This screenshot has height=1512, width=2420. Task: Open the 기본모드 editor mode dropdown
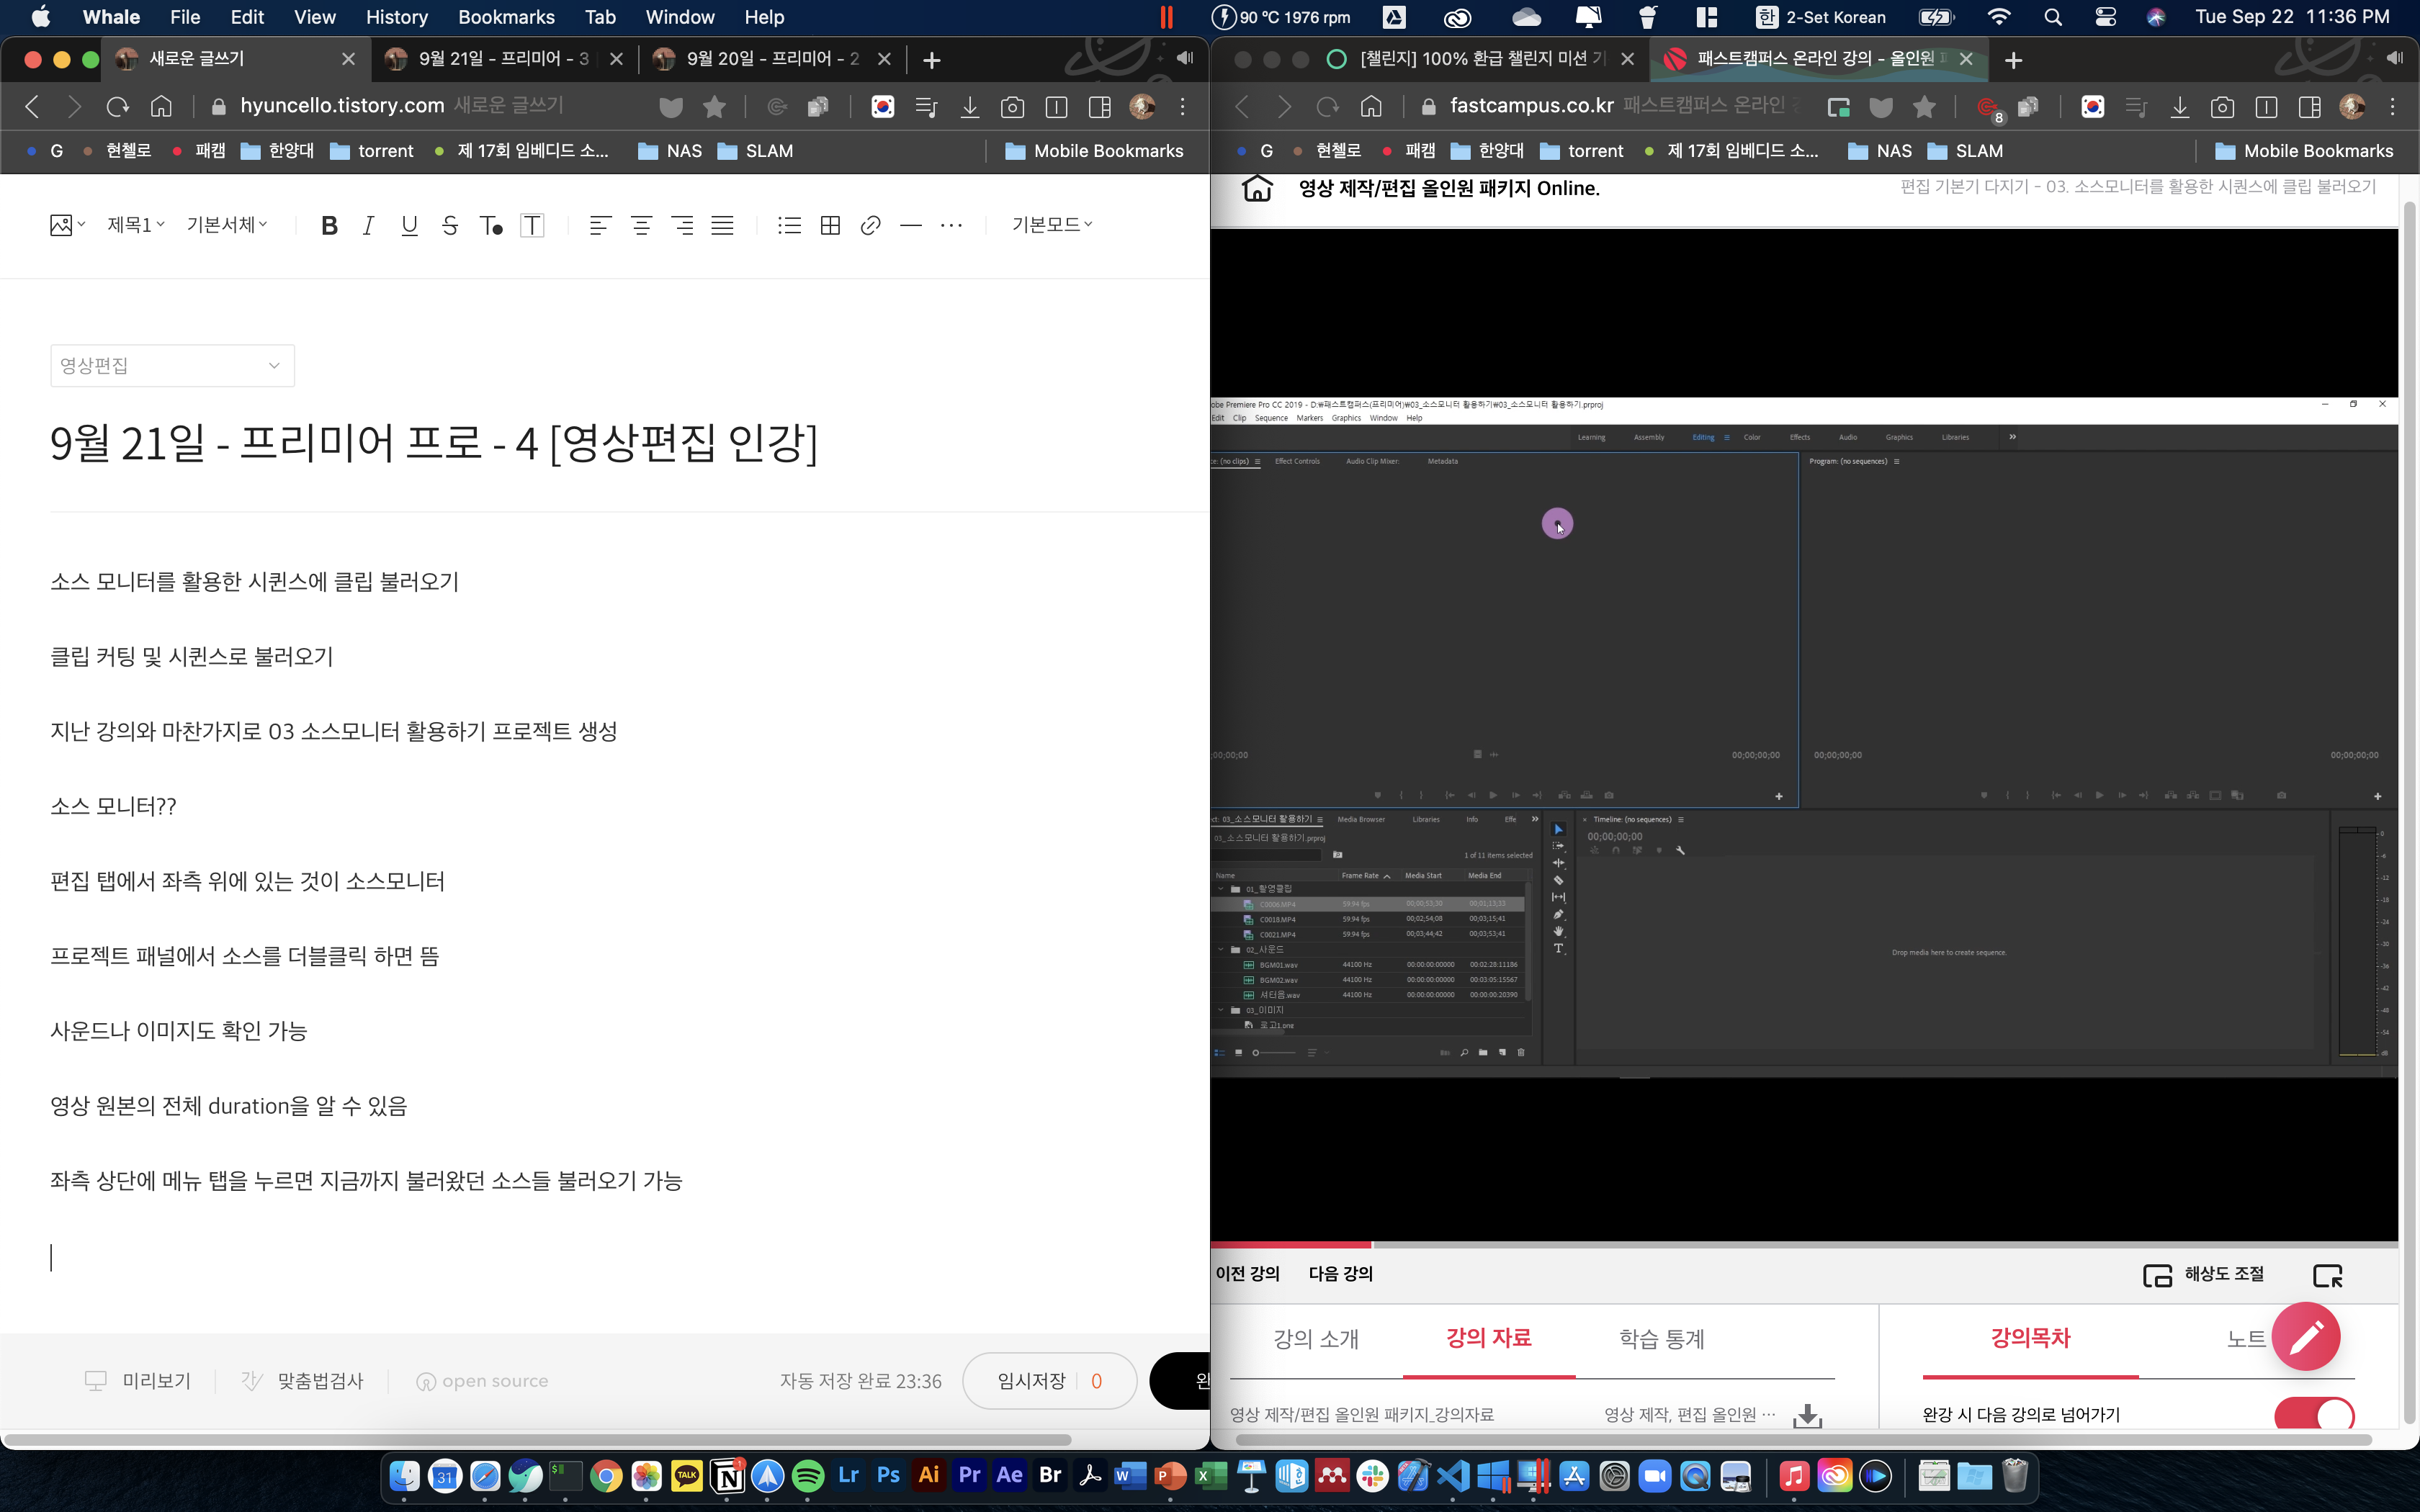click(x=1051, y=225)
